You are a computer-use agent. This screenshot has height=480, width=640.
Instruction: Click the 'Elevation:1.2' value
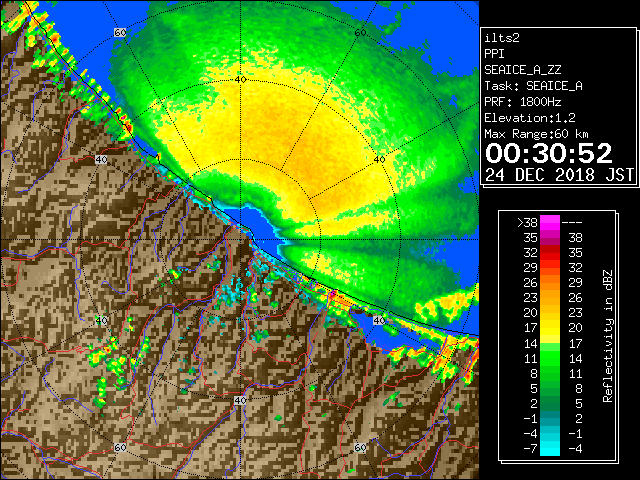530,118
